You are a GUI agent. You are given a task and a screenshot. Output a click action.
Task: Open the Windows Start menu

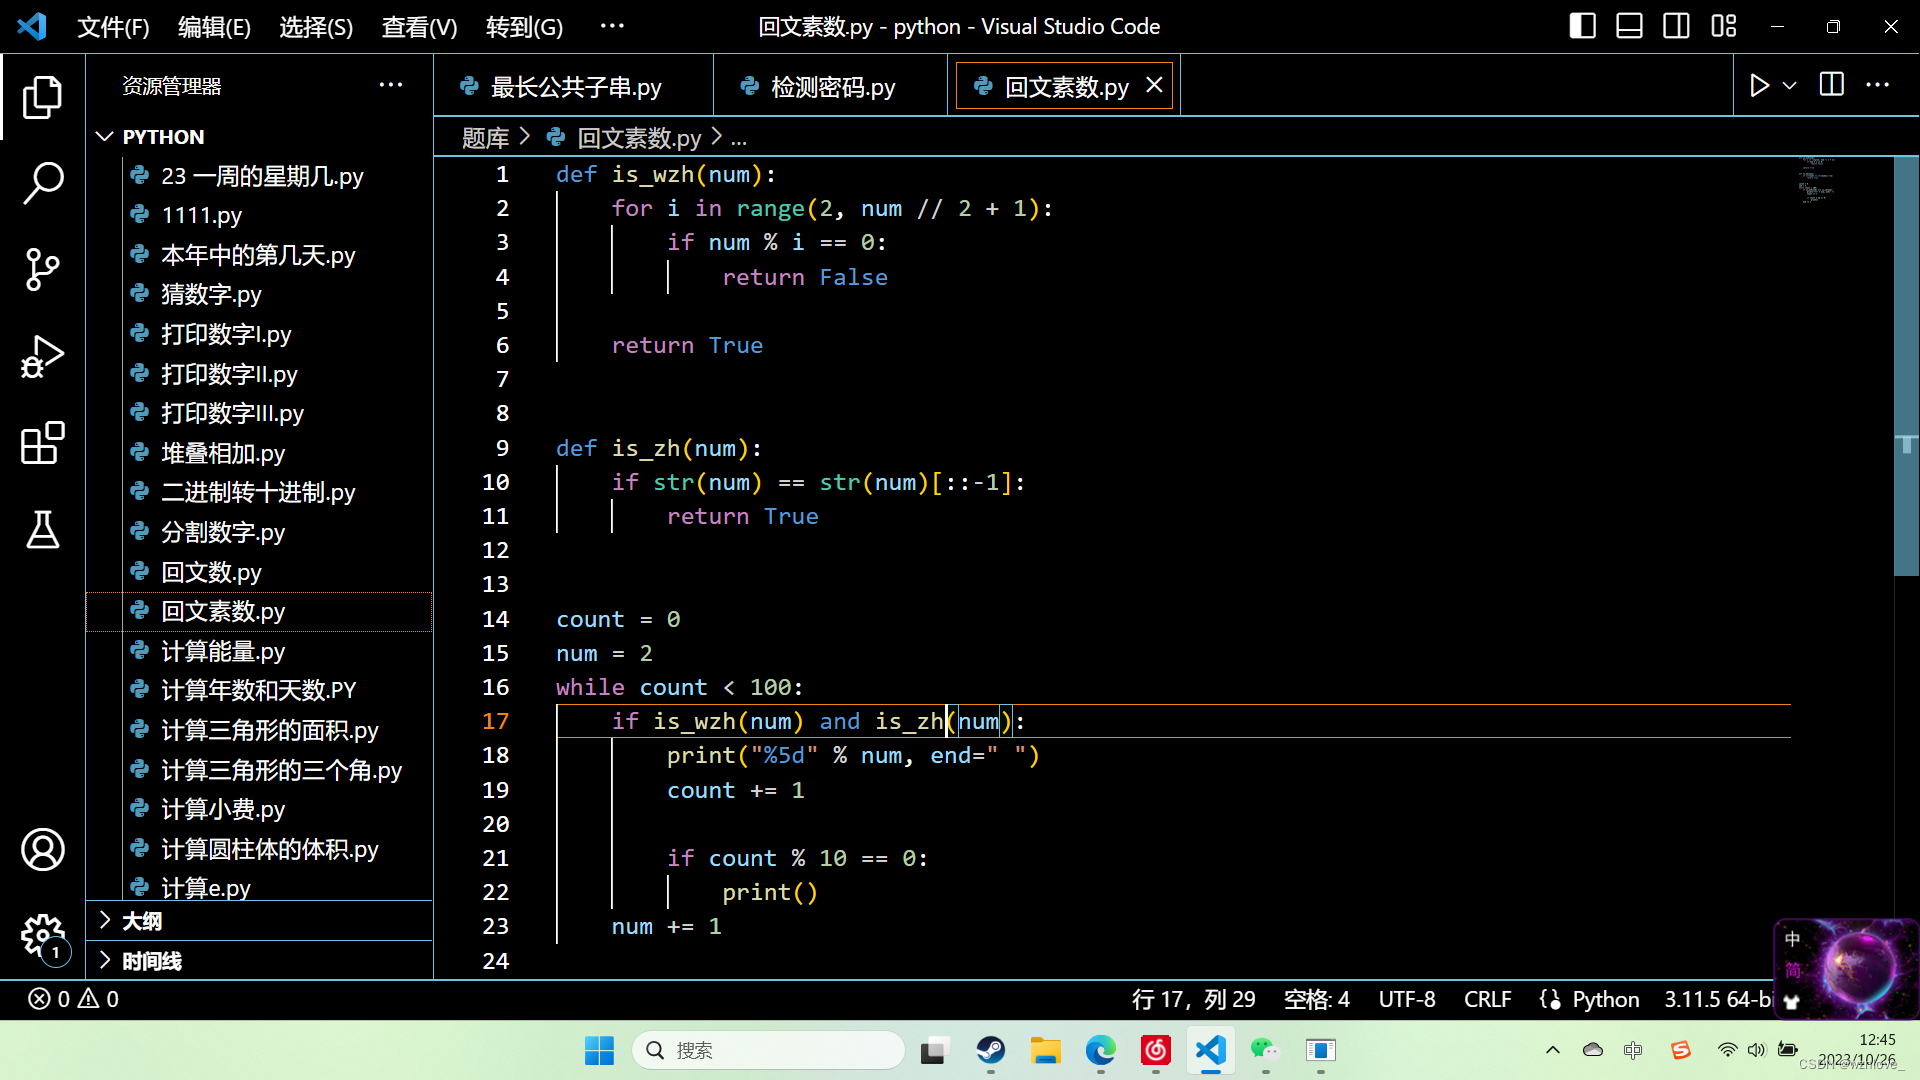point(599,1050)
